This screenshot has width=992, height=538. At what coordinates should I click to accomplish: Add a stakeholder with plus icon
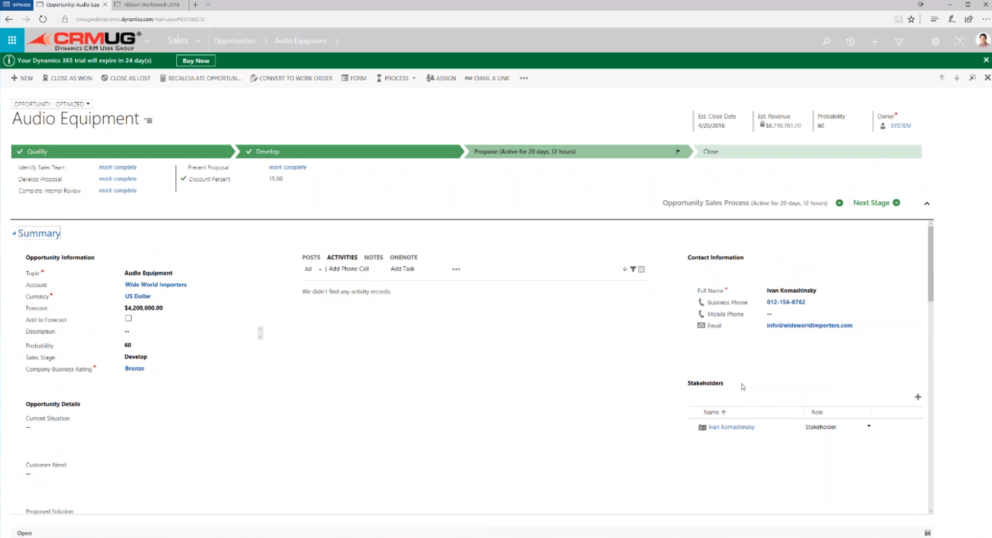pyautogui.click(x=918, y=397)
